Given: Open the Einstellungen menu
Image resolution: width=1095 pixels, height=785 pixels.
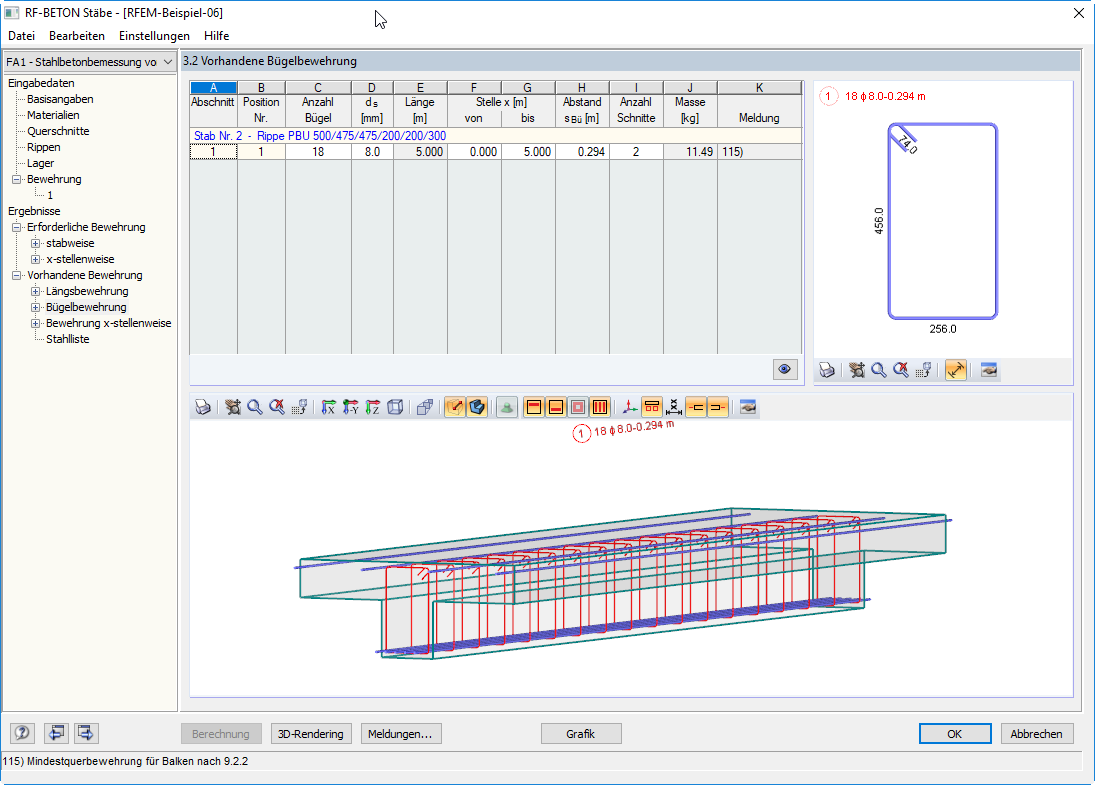Looking at the screenshot, I should click(154, 36).
